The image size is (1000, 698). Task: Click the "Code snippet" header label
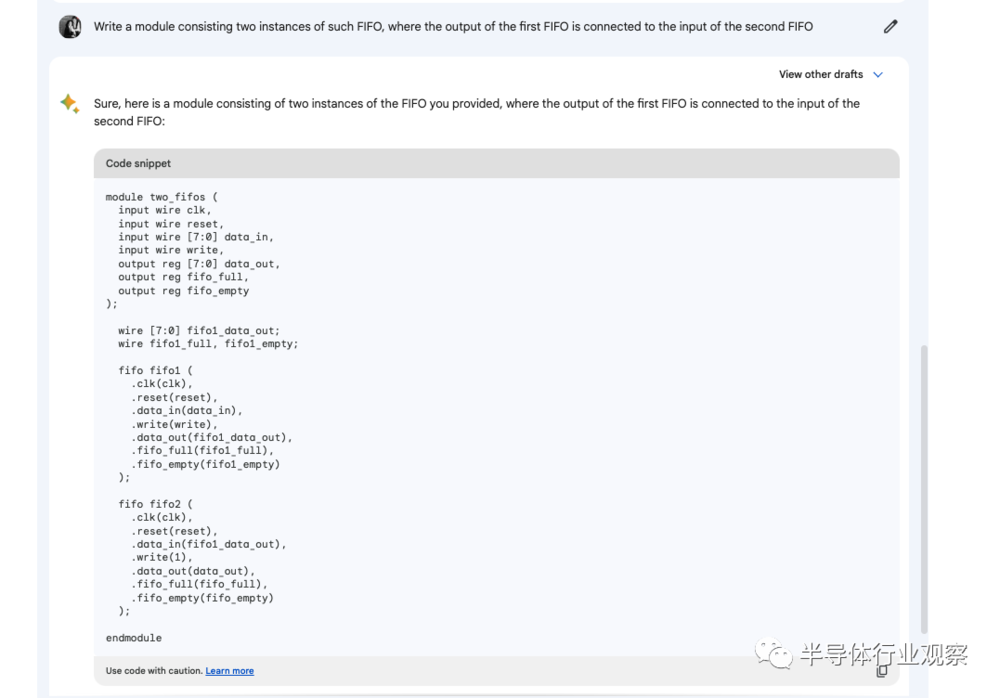click(138, 163)
